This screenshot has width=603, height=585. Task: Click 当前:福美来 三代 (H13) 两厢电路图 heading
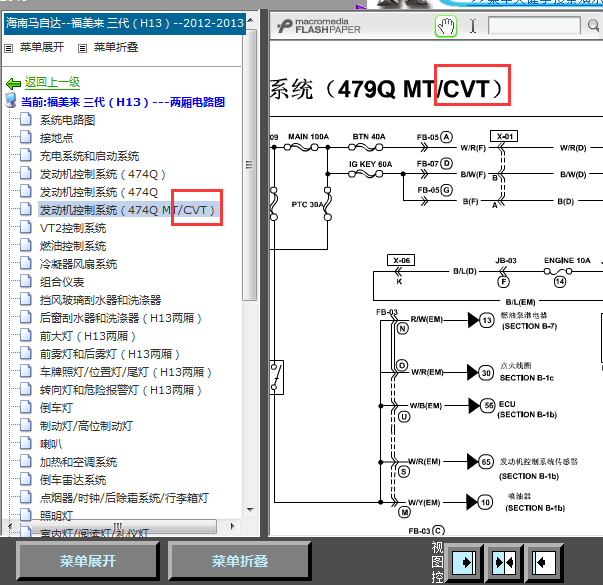[x=123, y=102]
